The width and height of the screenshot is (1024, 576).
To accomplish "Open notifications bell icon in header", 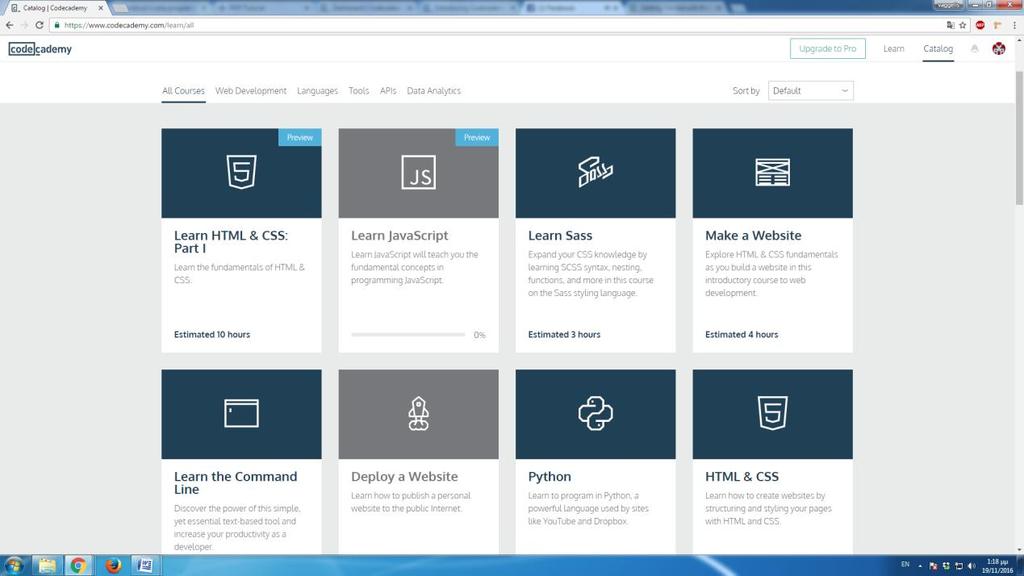I will click(974, 49).
